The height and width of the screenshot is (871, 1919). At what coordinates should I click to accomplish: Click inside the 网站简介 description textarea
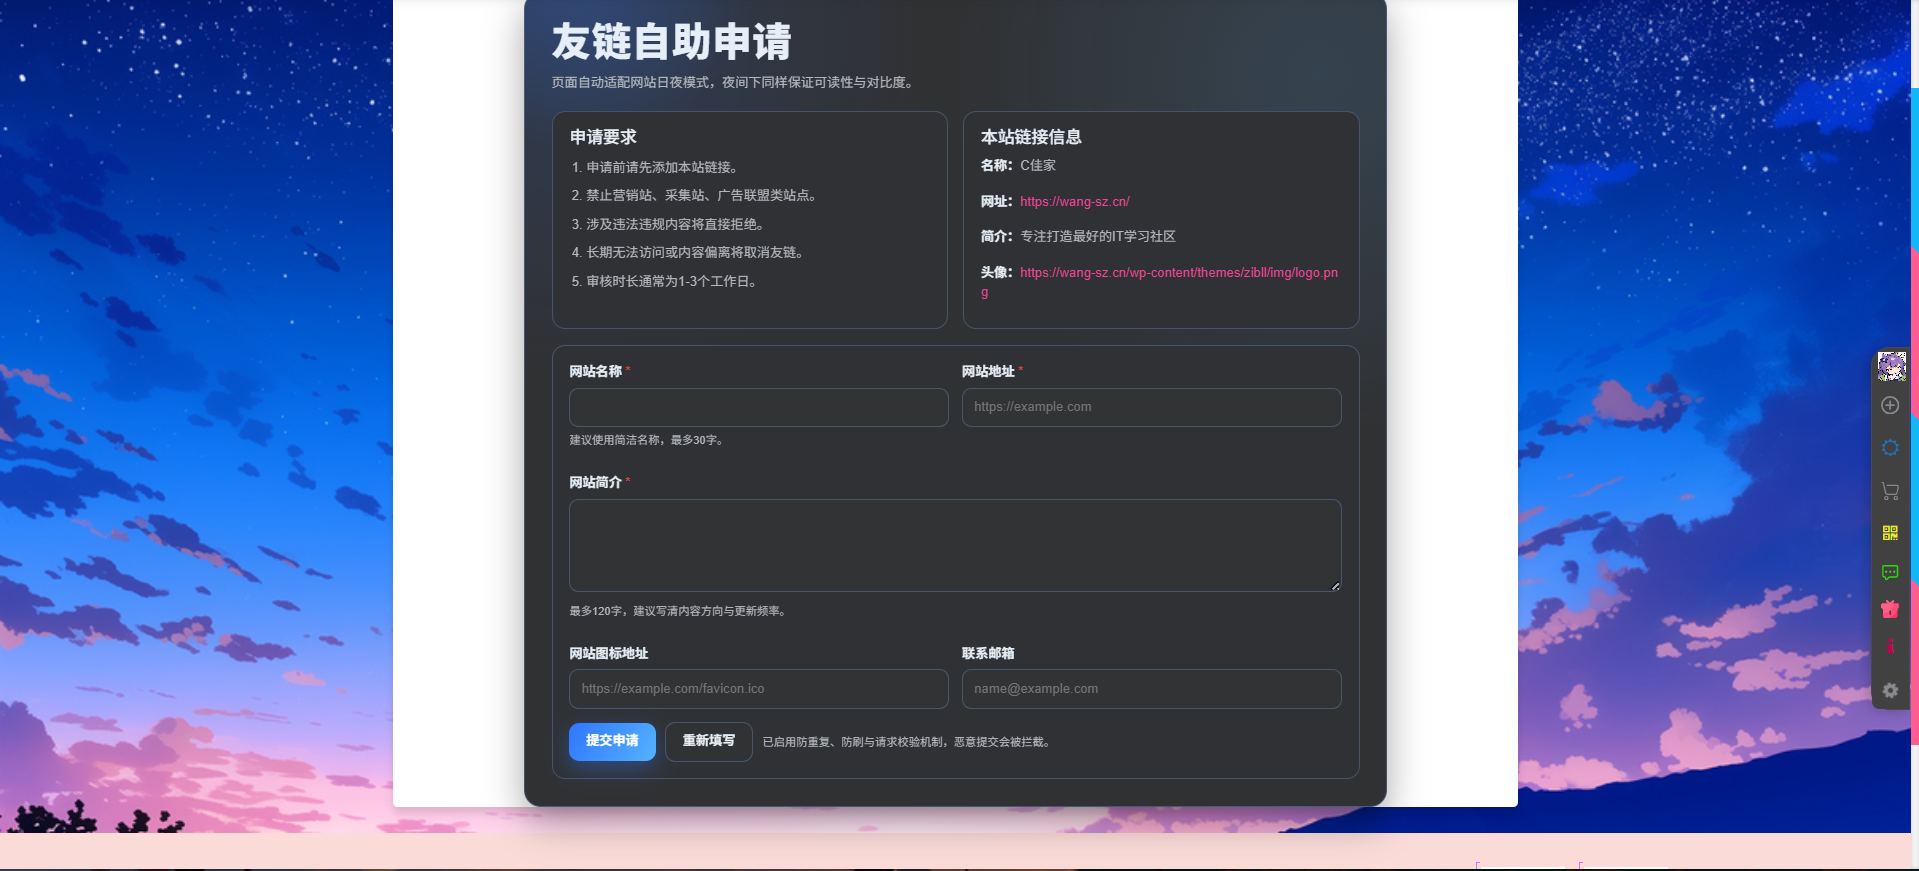pos(954,545)
